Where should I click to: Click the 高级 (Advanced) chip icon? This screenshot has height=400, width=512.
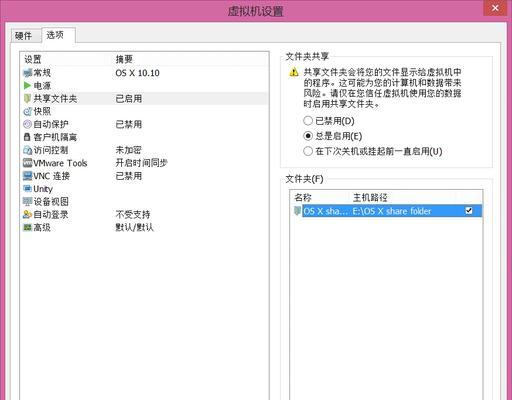[27, 227]
